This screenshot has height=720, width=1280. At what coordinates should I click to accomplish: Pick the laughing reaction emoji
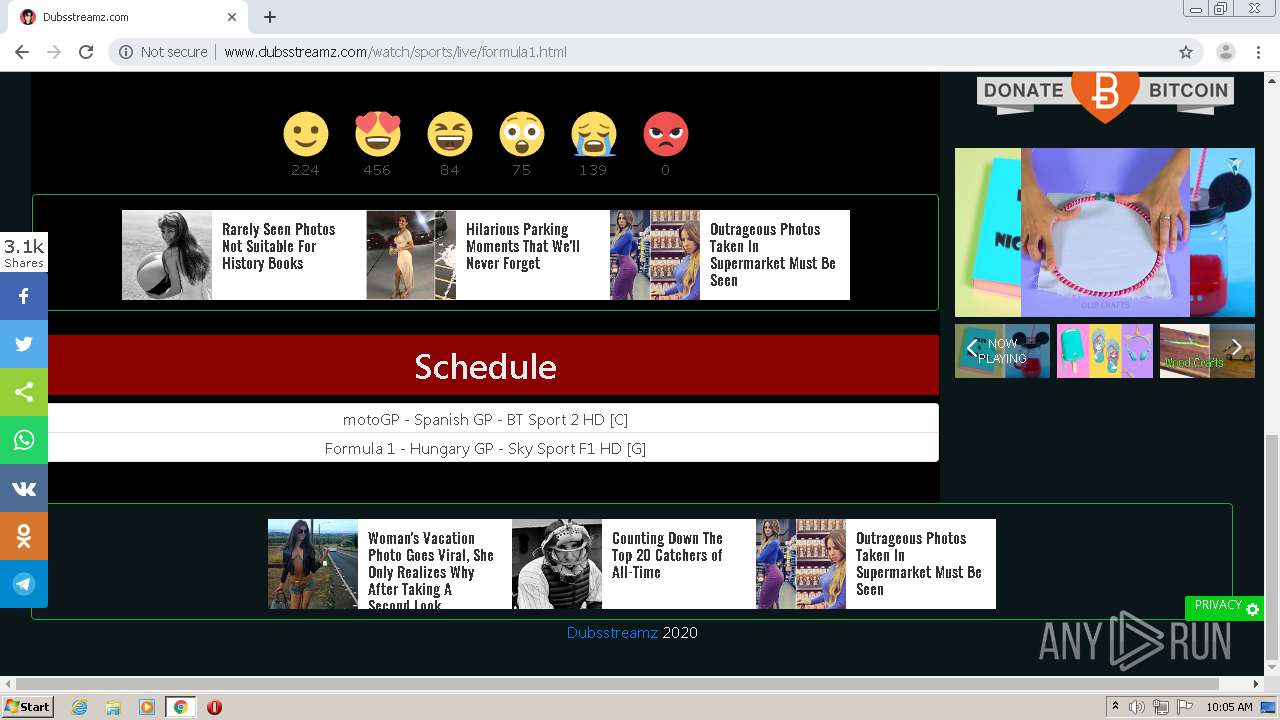(449, 134)
